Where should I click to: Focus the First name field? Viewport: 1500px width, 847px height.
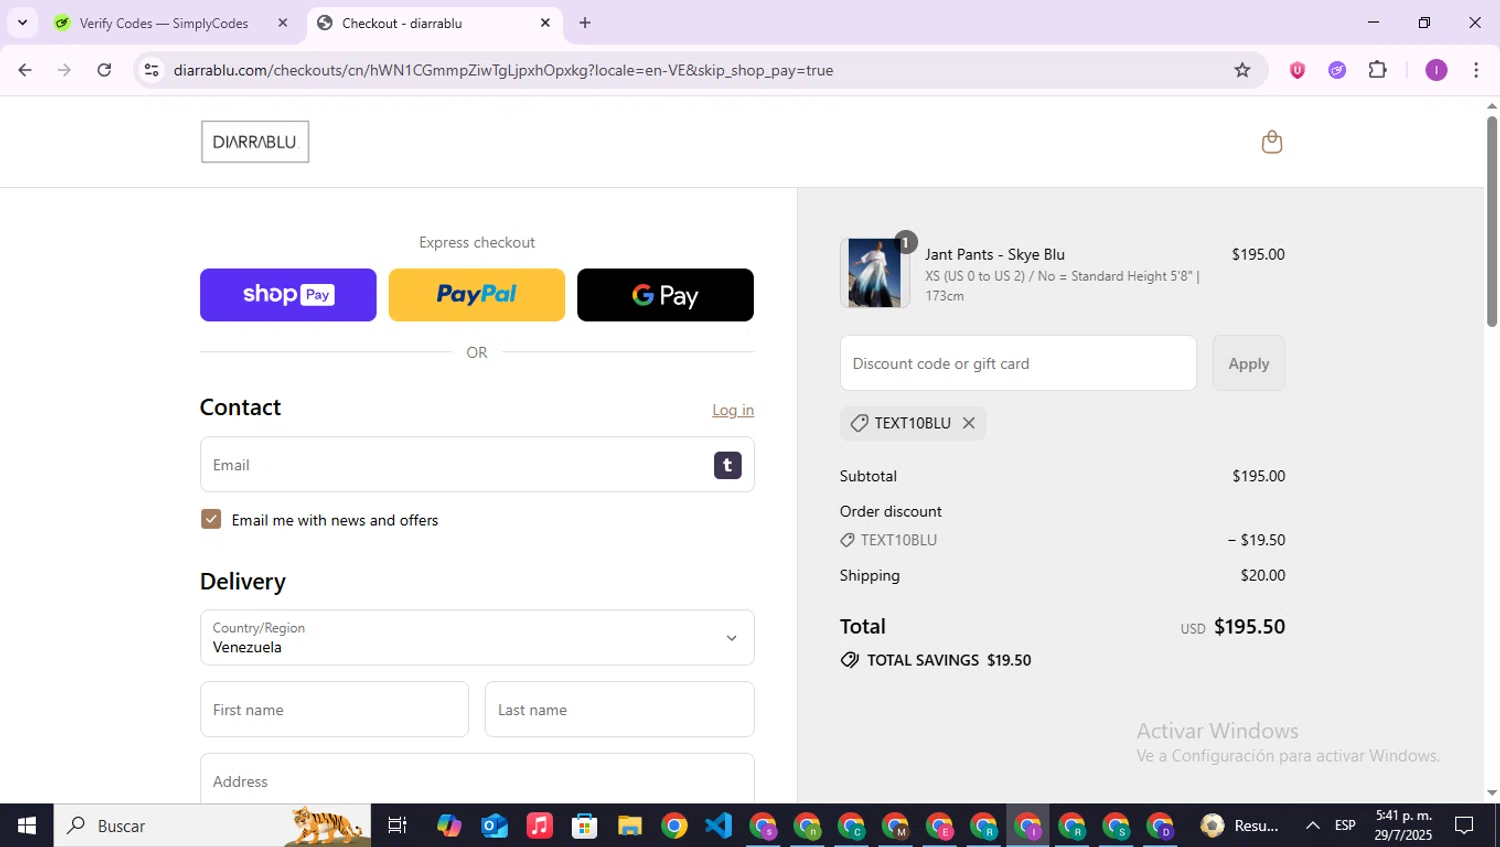[334, 710]
